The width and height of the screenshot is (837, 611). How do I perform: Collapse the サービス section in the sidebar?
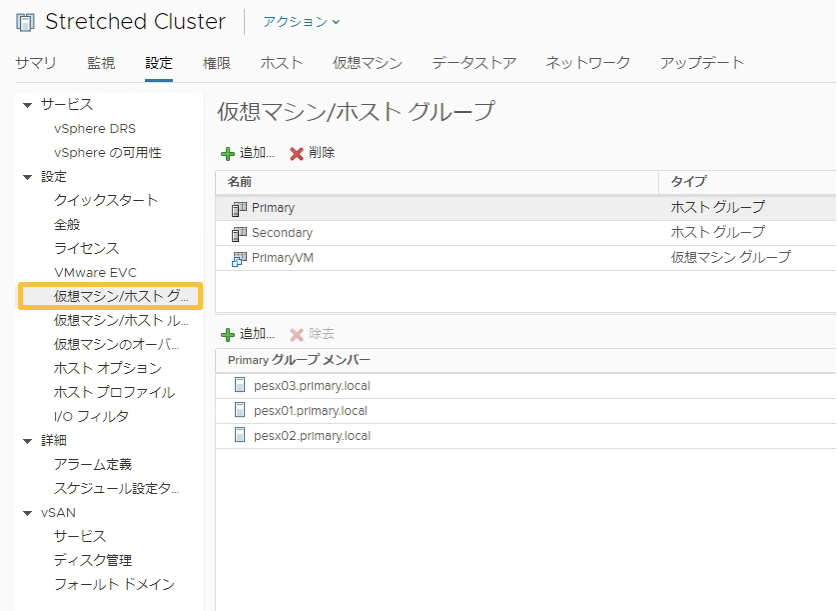click(28, 105)
